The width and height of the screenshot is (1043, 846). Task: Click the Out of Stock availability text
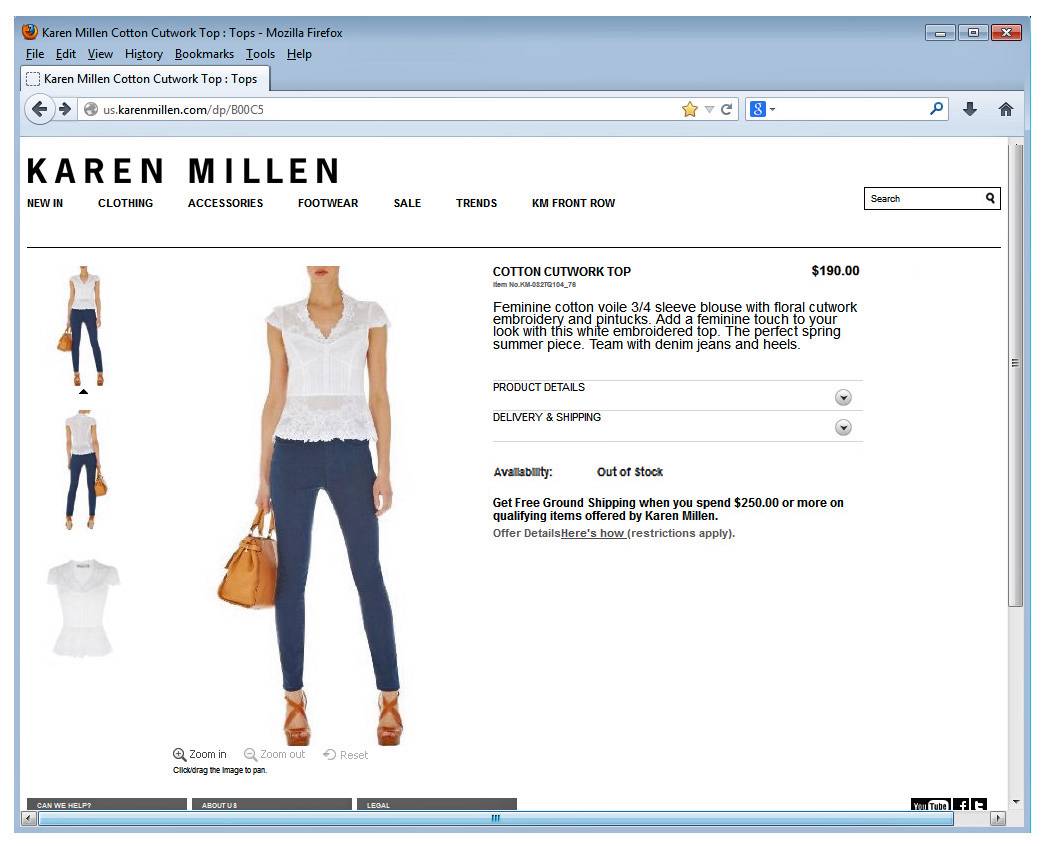point(629,472)
